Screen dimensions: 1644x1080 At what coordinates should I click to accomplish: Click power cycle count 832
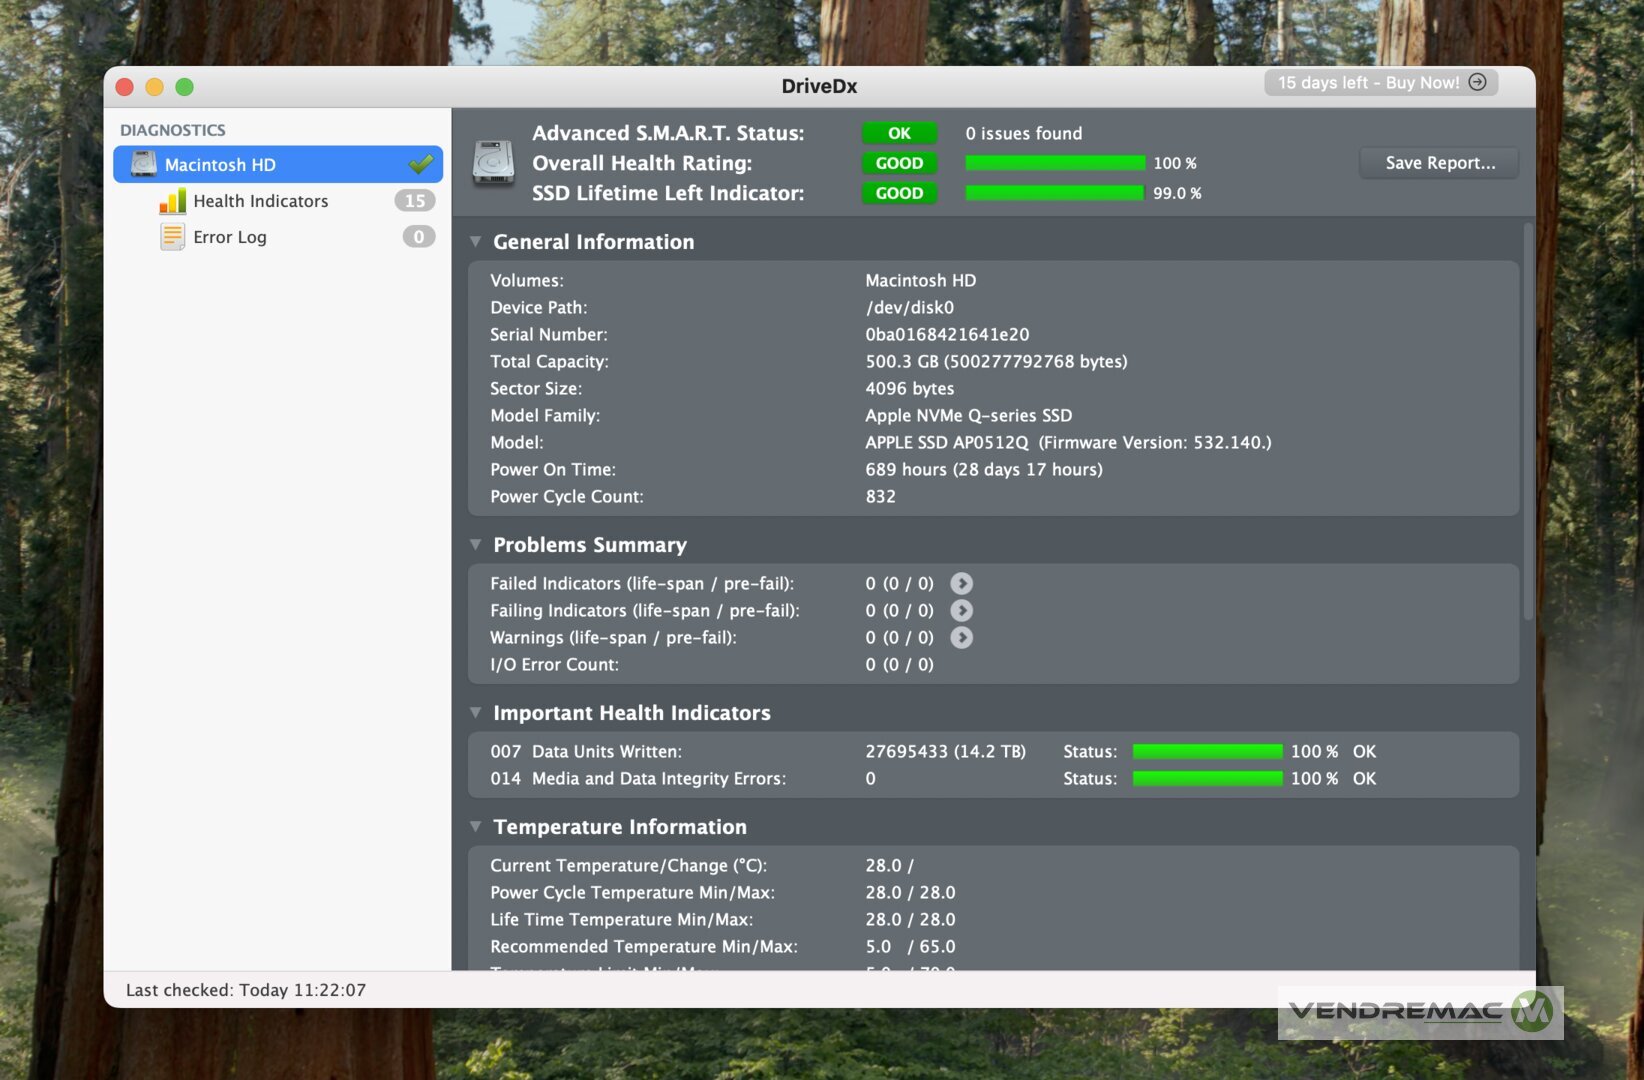[880, 496]
